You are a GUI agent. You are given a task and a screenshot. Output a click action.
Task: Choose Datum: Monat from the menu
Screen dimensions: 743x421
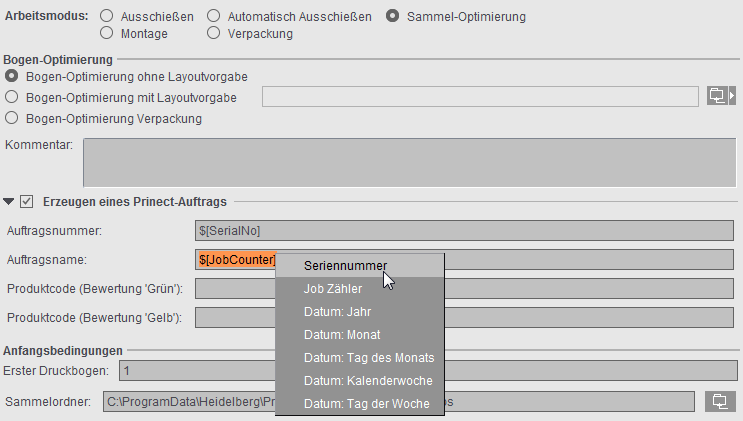coord(360,335)
